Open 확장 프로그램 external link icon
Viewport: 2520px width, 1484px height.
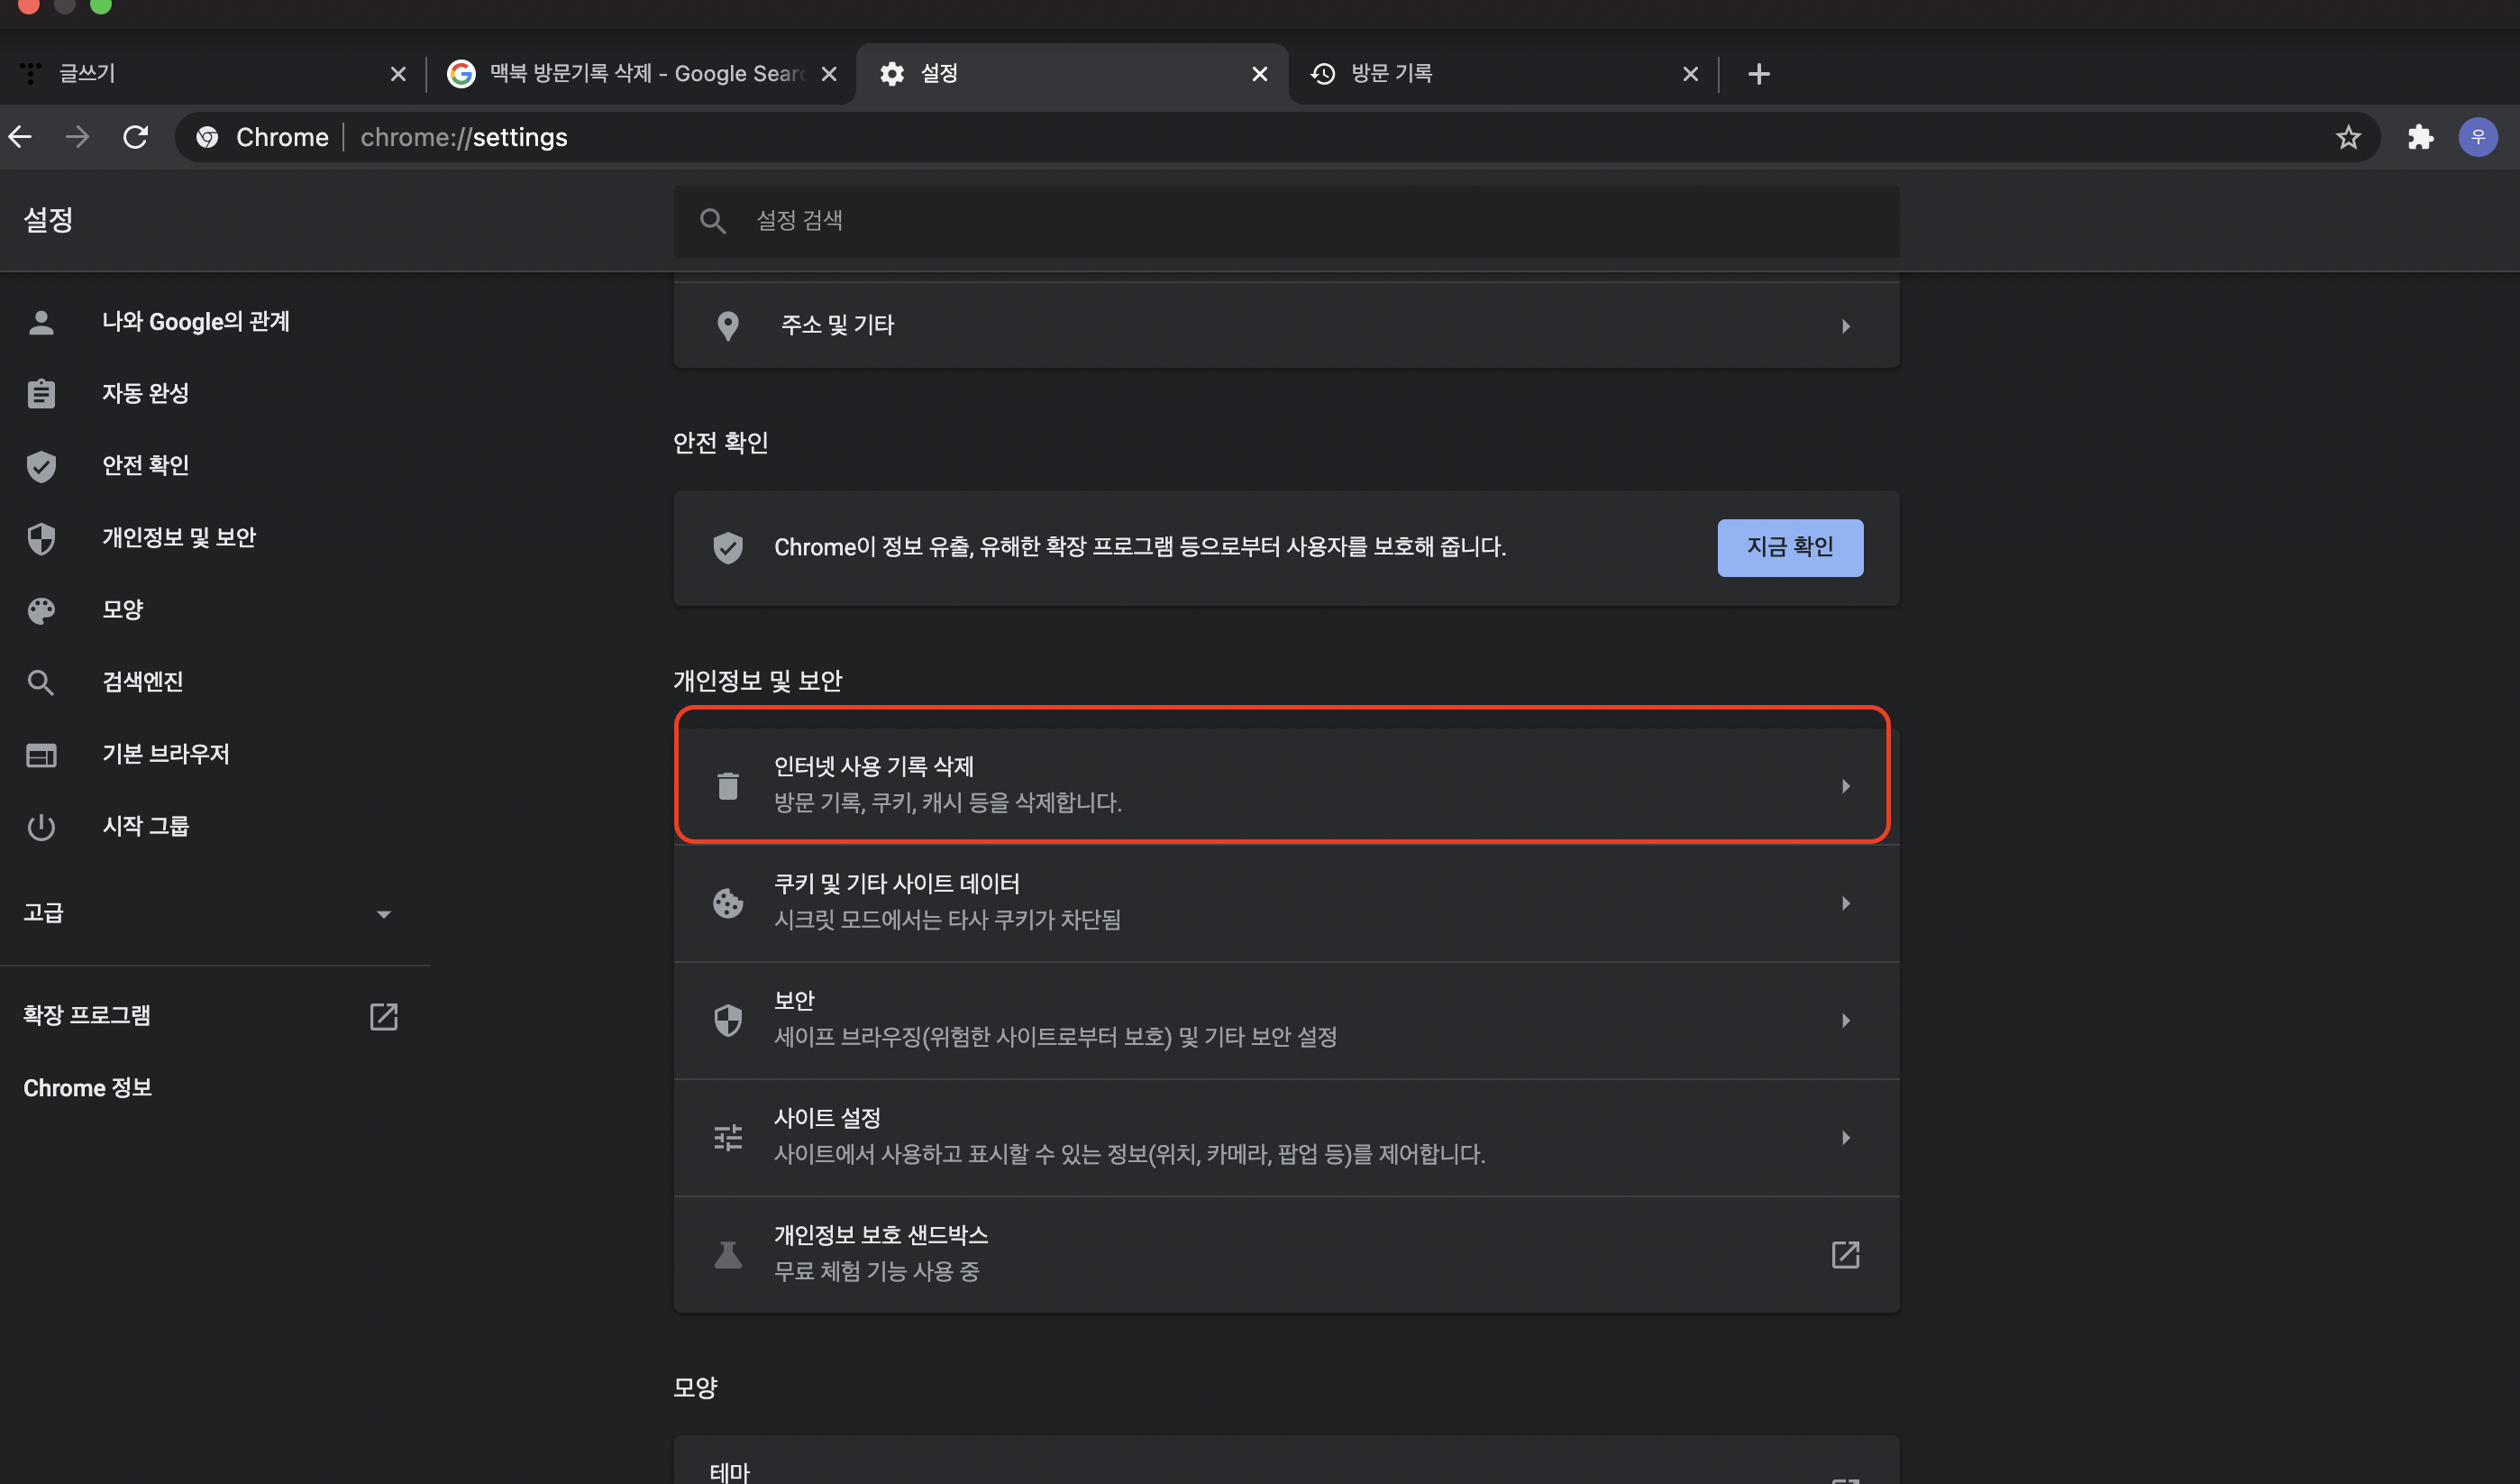pyautogui.click(x=383, y=1016)
